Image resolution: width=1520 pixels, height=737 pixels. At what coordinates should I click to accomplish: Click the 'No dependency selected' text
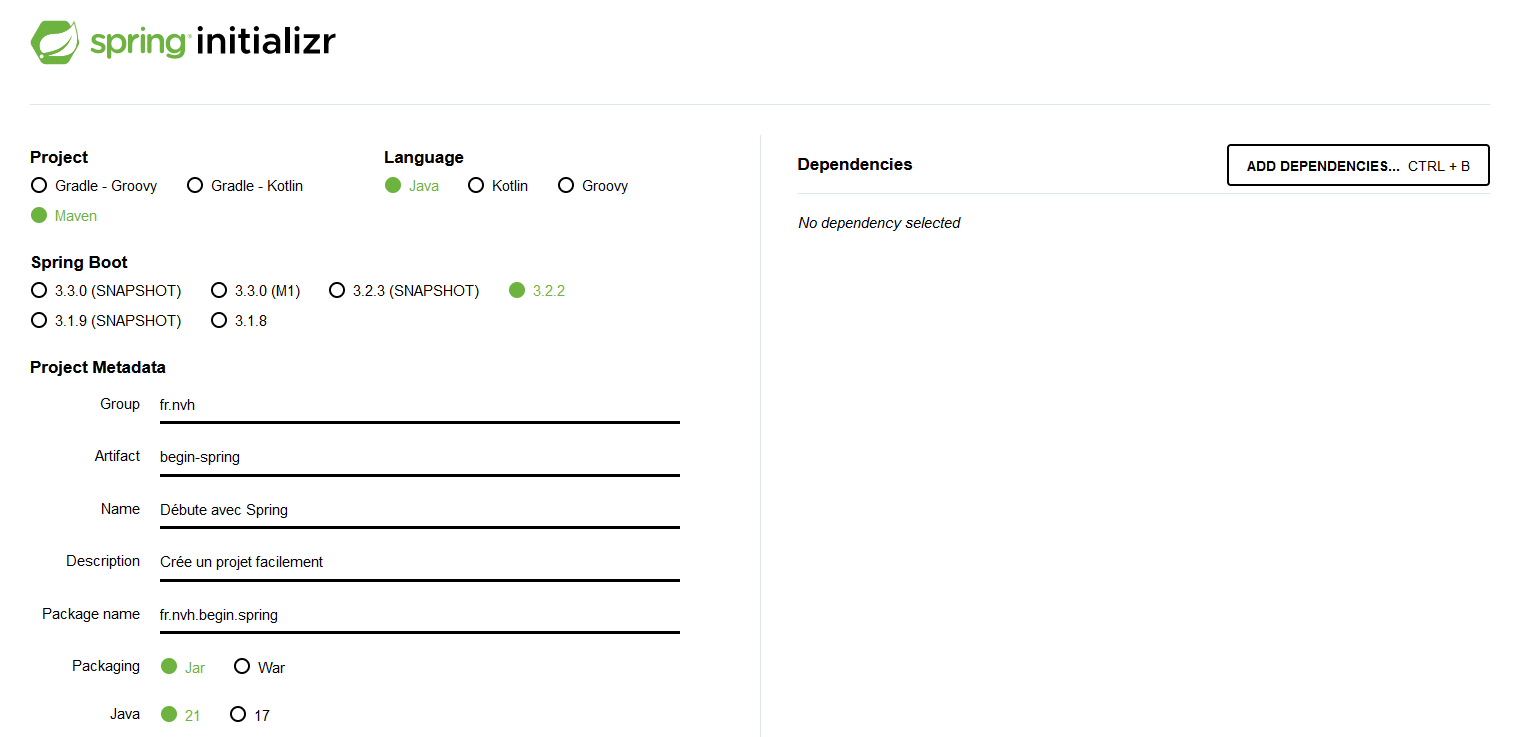879,223
